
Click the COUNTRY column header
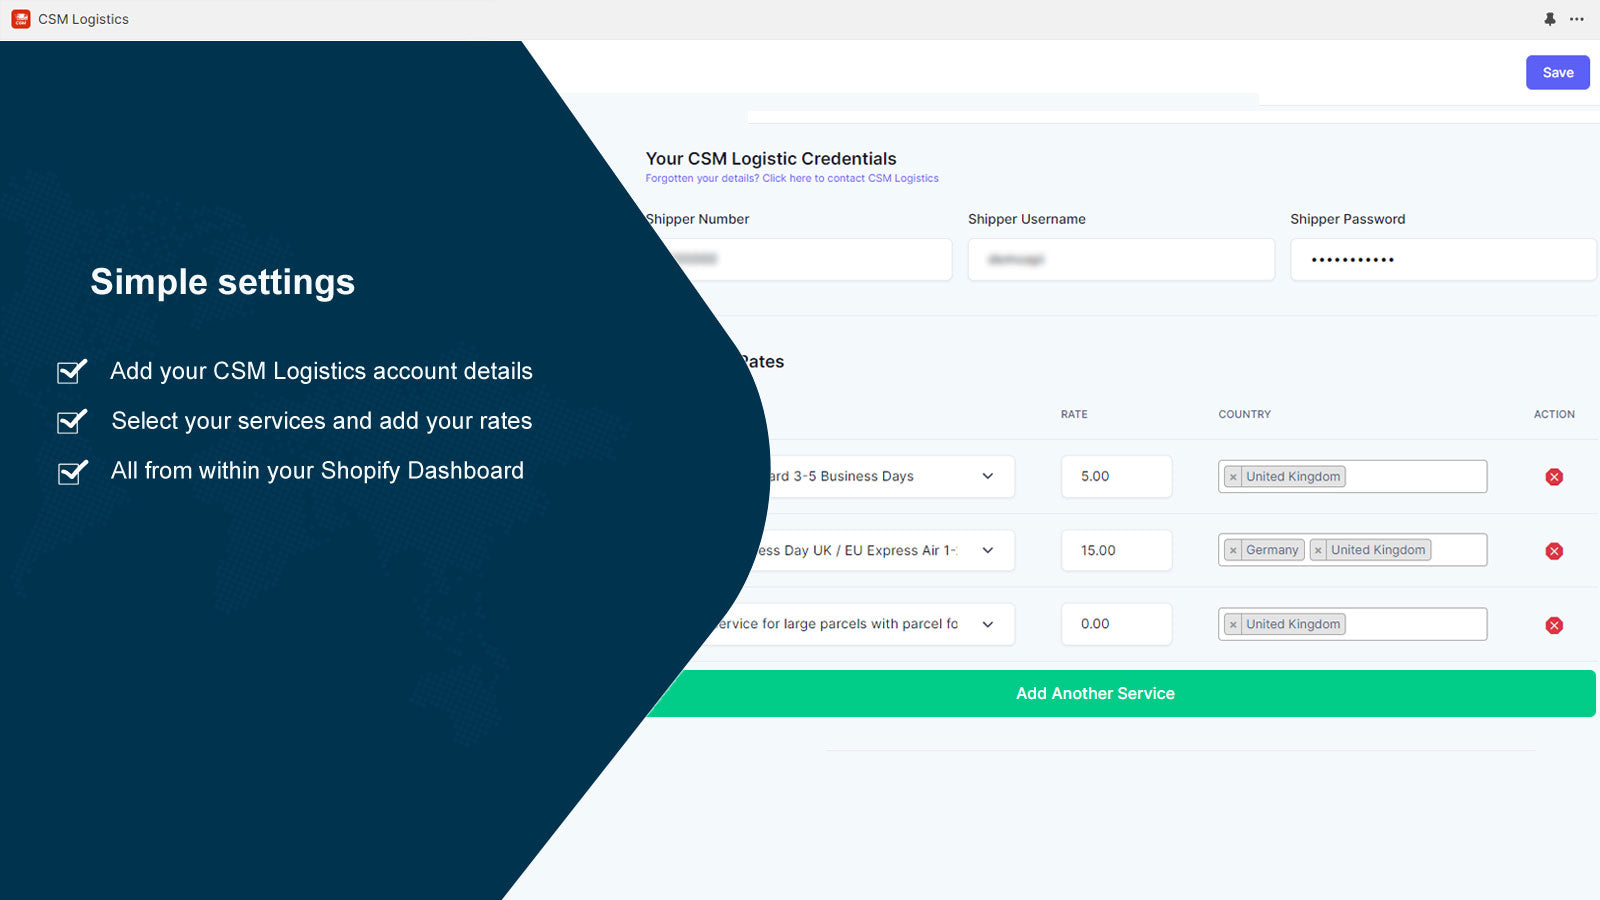pos(1245,414)
